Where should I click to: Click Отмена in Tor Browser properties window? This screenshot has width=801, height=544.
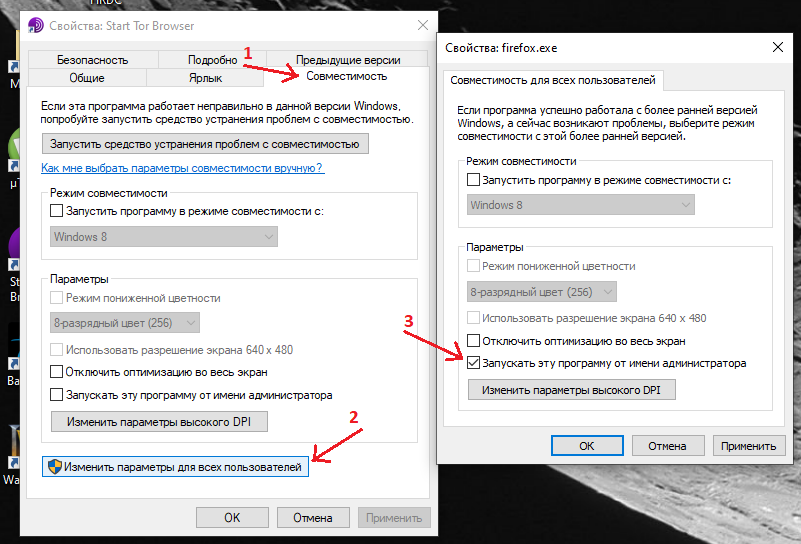(x=313, y=517)
